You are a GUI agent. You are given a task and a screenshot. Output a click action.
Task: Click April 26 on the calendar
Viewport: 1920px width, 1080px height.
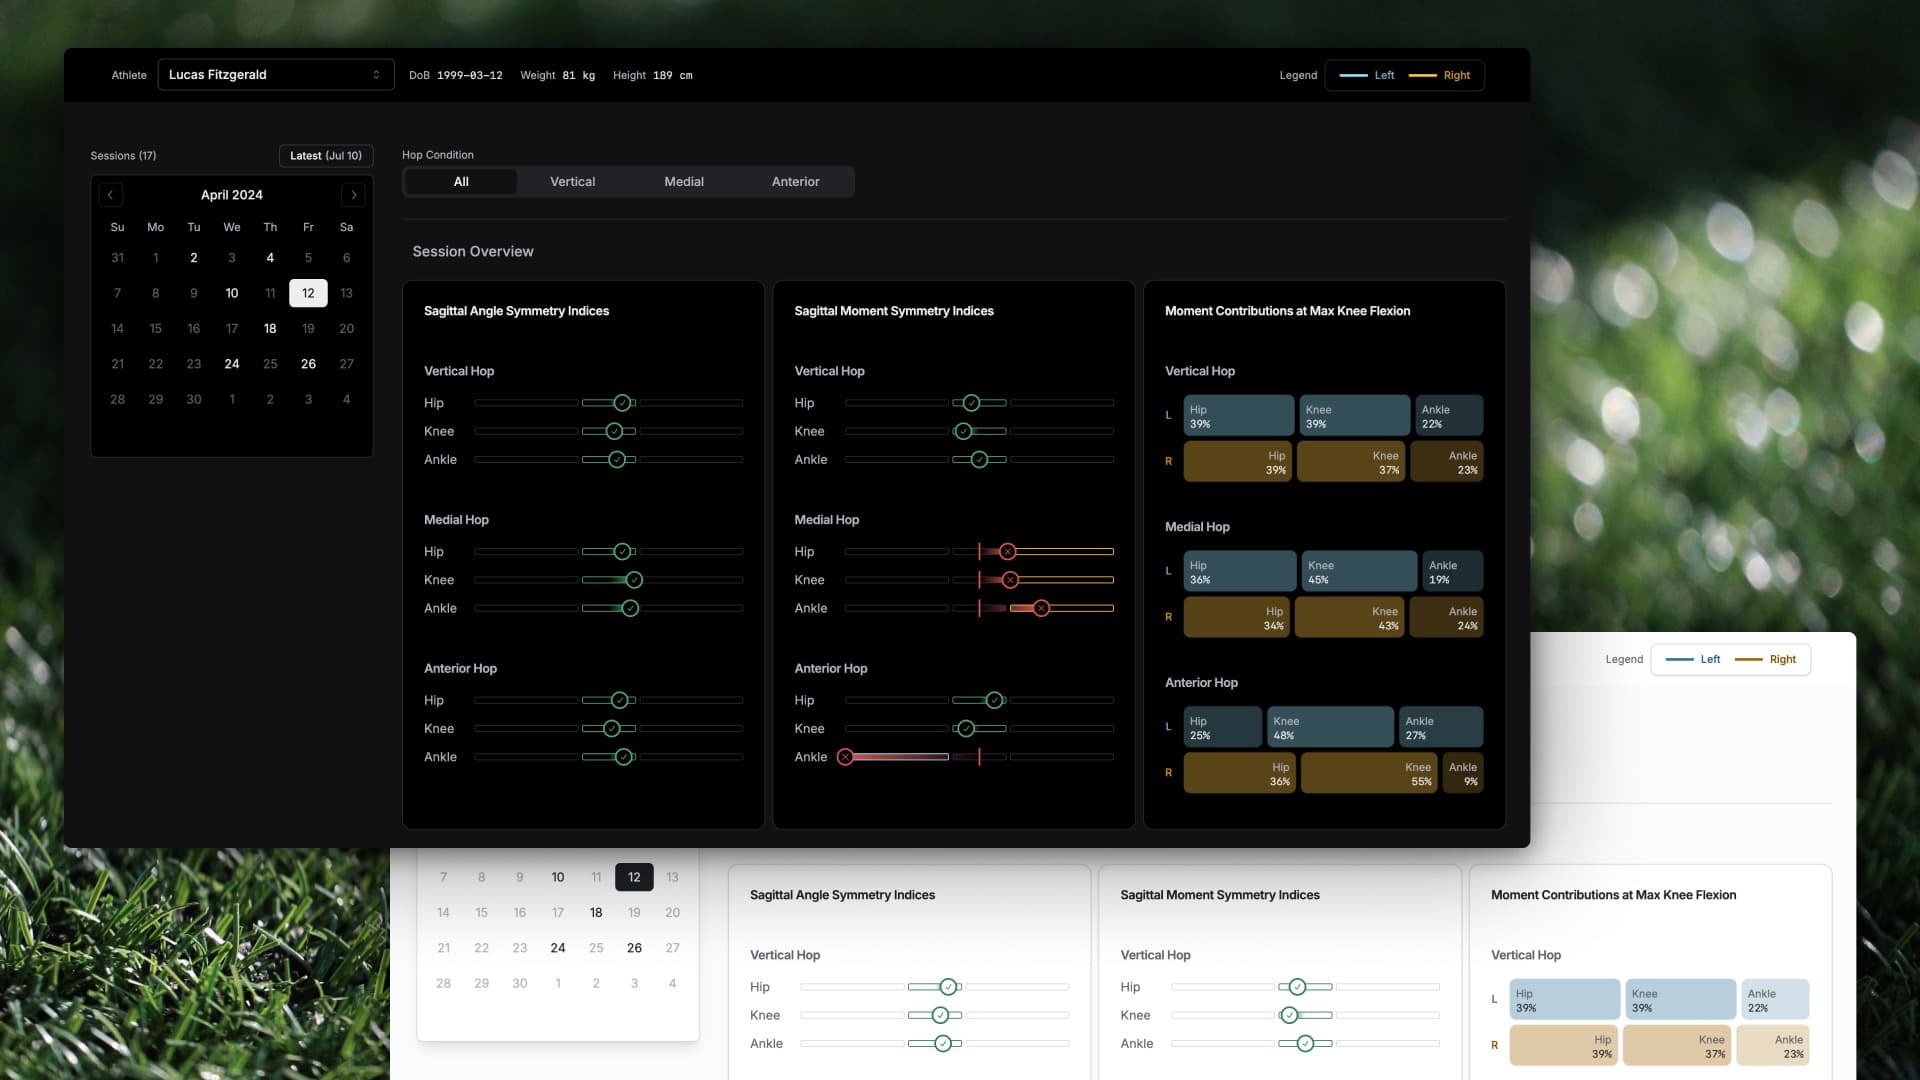point(307,363)
